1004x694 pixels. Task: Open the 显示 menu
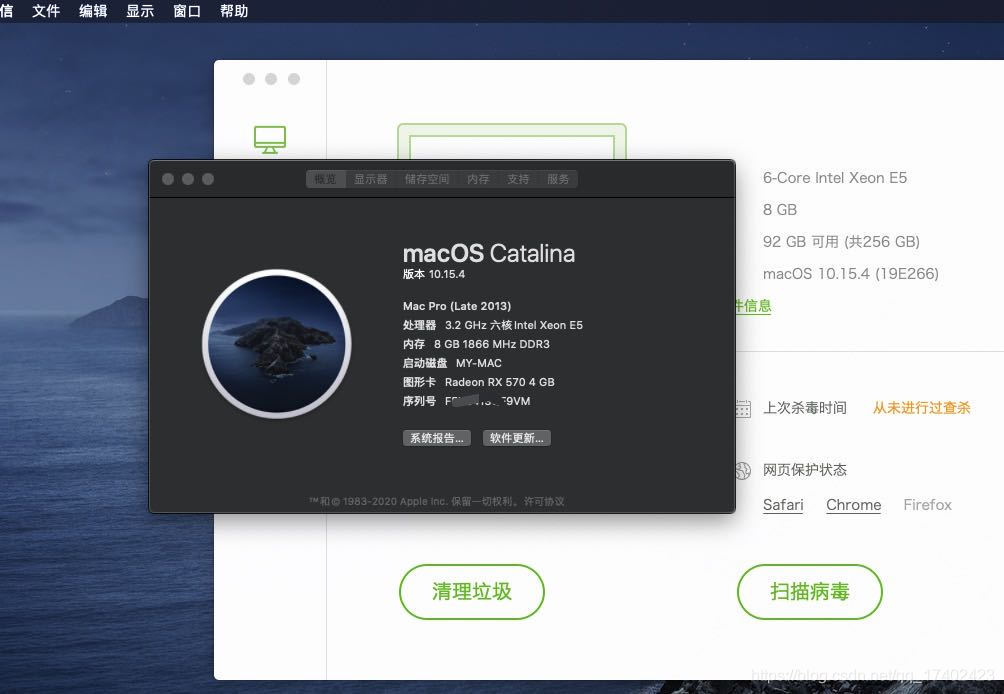point(140,11)
